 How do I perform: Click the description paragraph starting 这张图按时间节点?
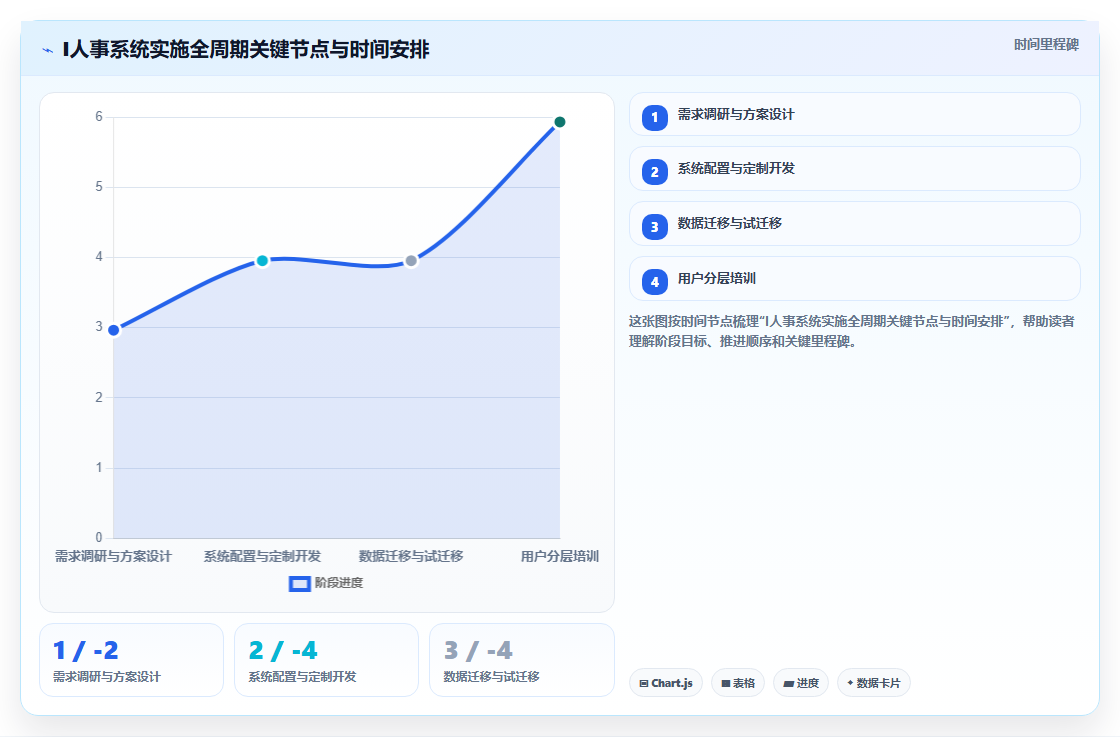[851, 331]
